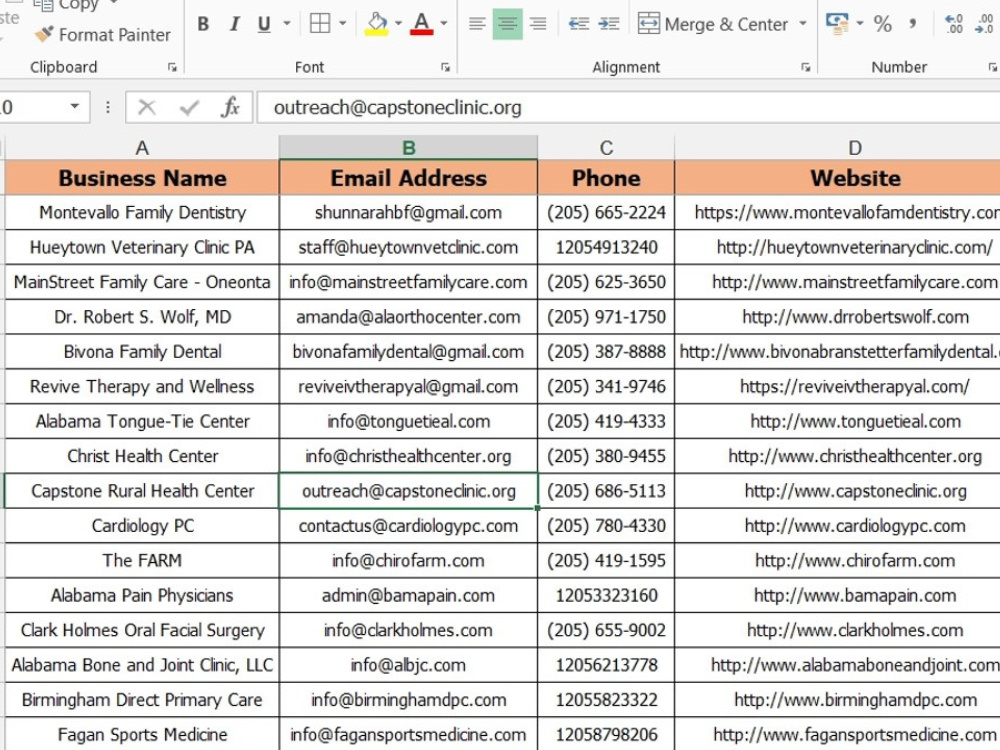The image size is (1000, 750).
Task: Confirm formula bar entry checkmark
Action: [189, 107]
